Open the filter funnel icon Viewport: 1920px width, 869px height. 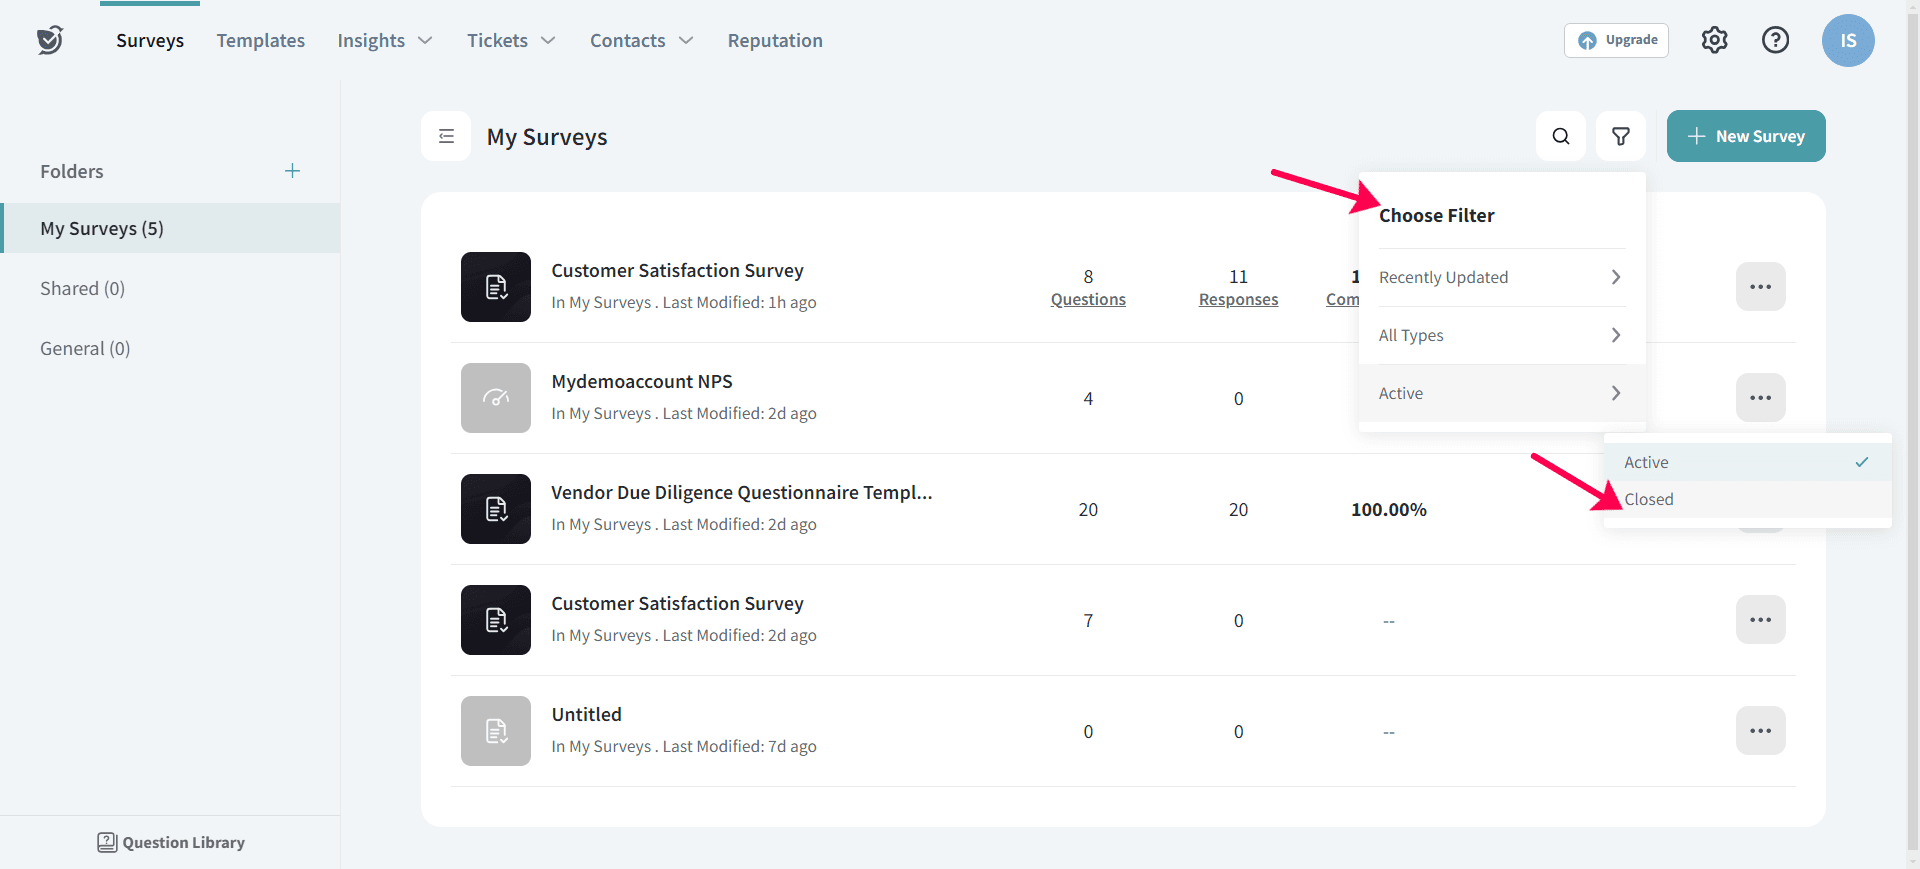click(1620, 136)
